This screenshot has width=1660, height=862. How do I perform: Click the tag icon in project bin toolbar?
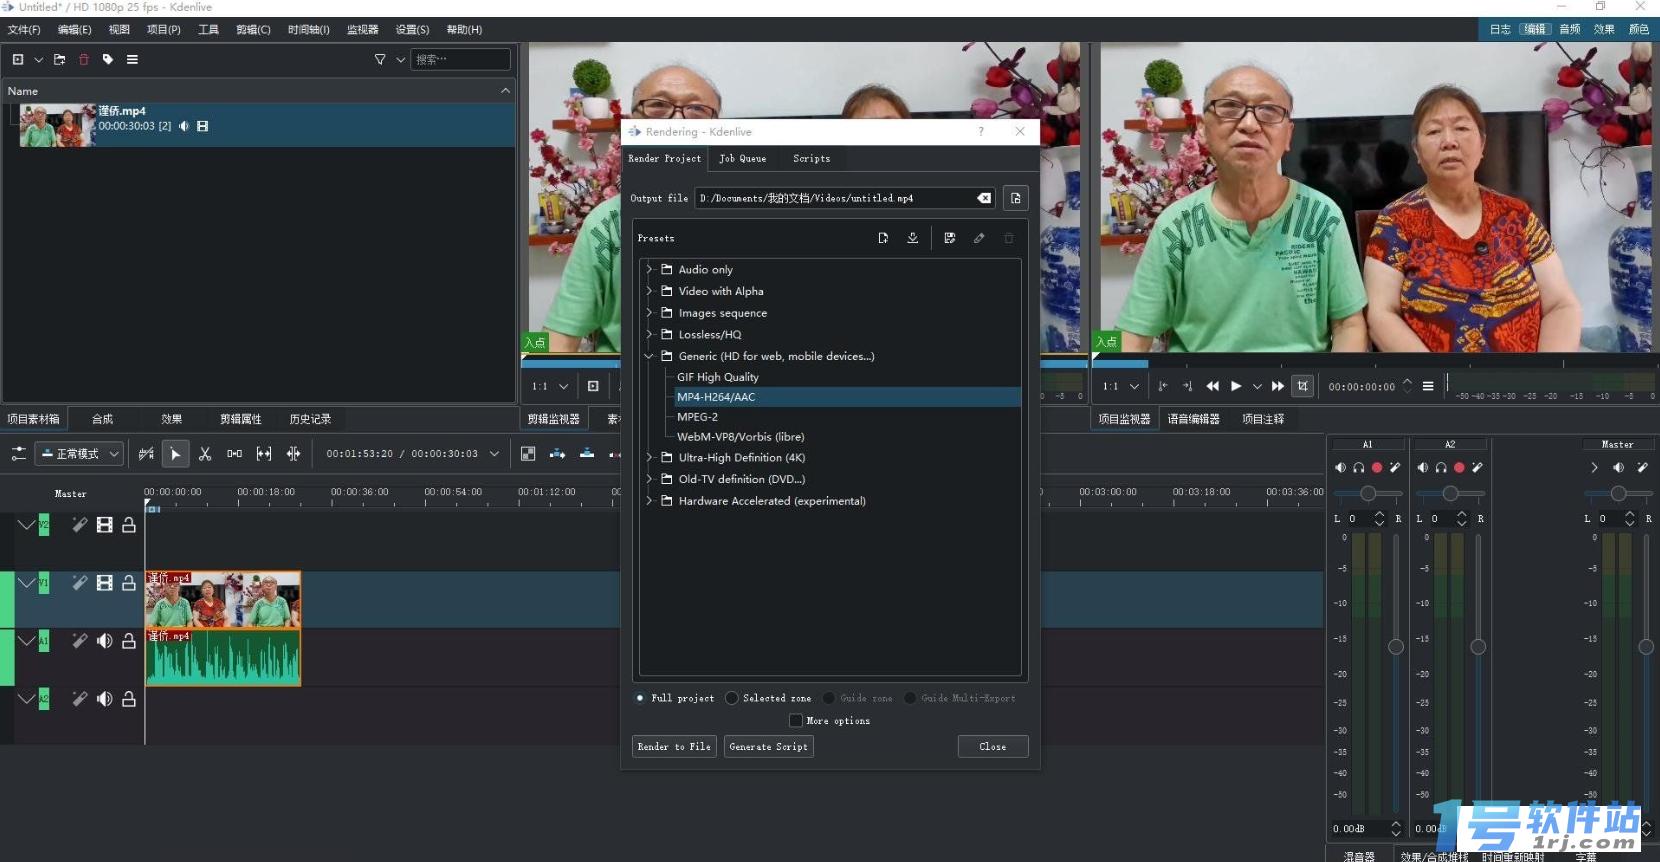tap(108, 60)
